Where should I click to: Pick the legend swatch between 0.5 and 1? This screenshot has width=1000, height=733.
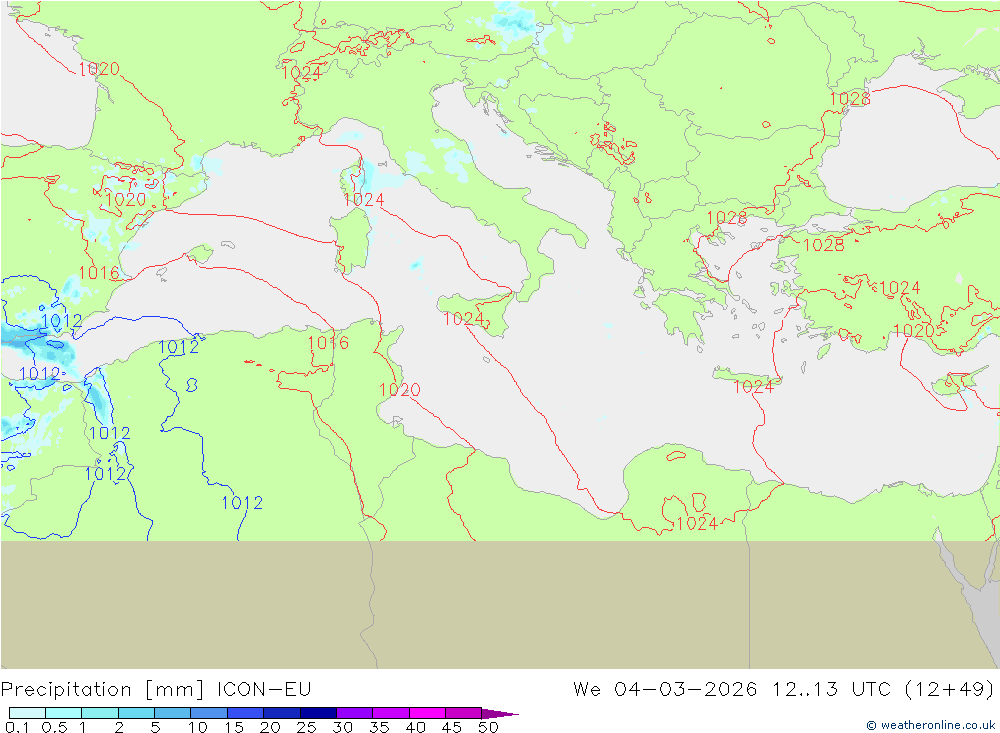63,713
